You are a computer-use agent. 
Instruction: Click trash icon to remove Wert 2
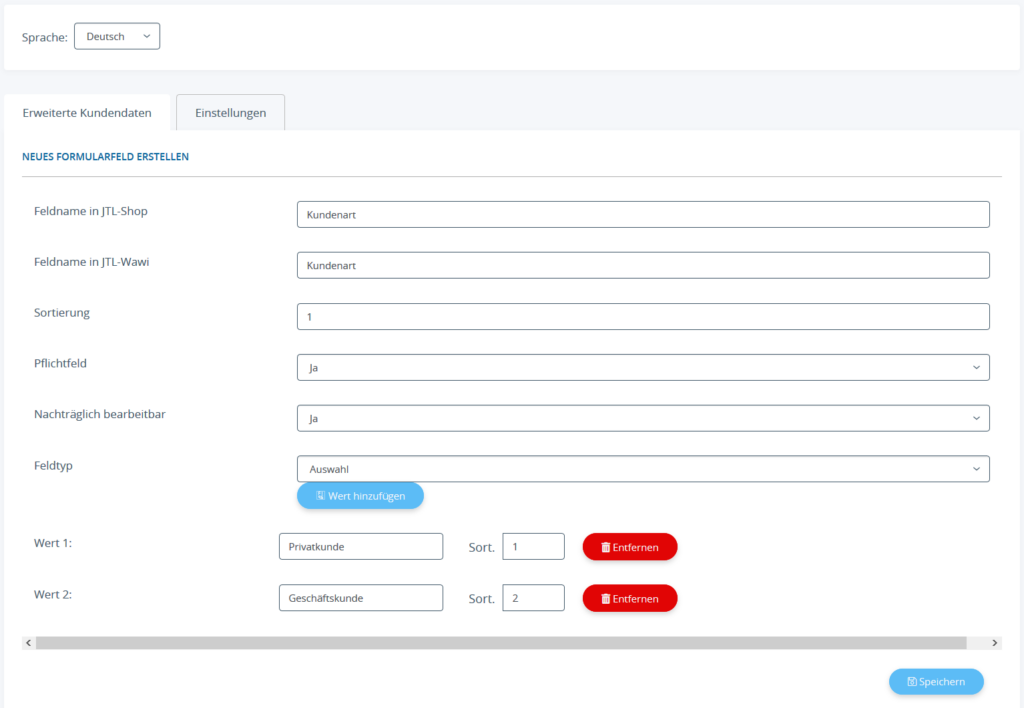pyautogui.click(x=606, y=598)
